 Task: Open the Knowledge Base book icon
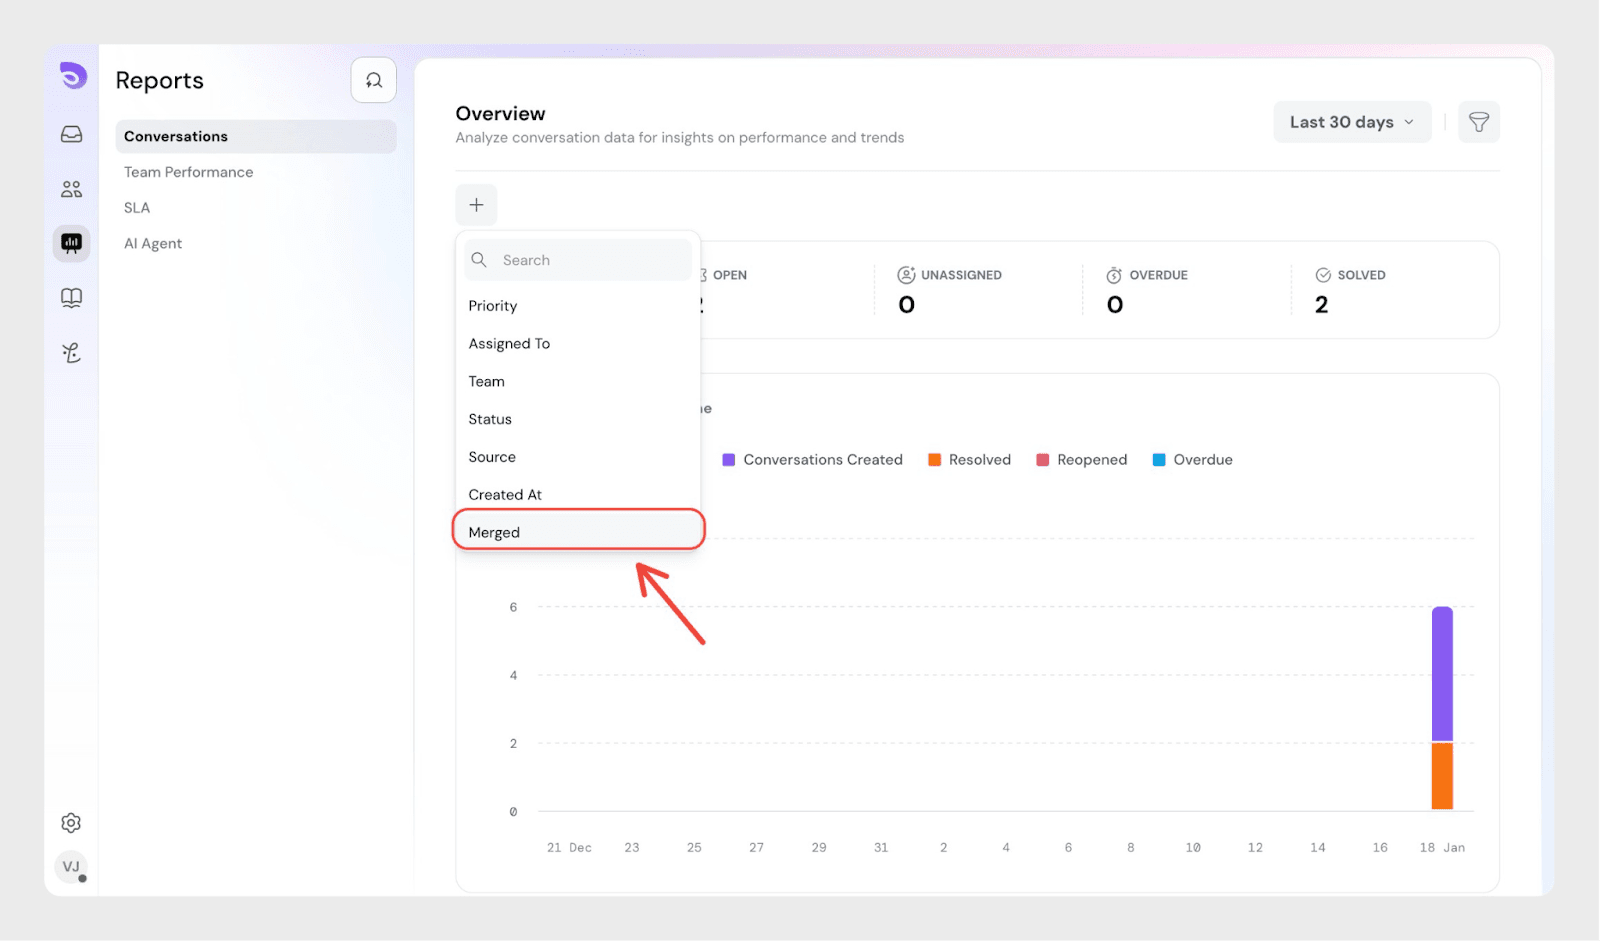[x=71, y=298]
